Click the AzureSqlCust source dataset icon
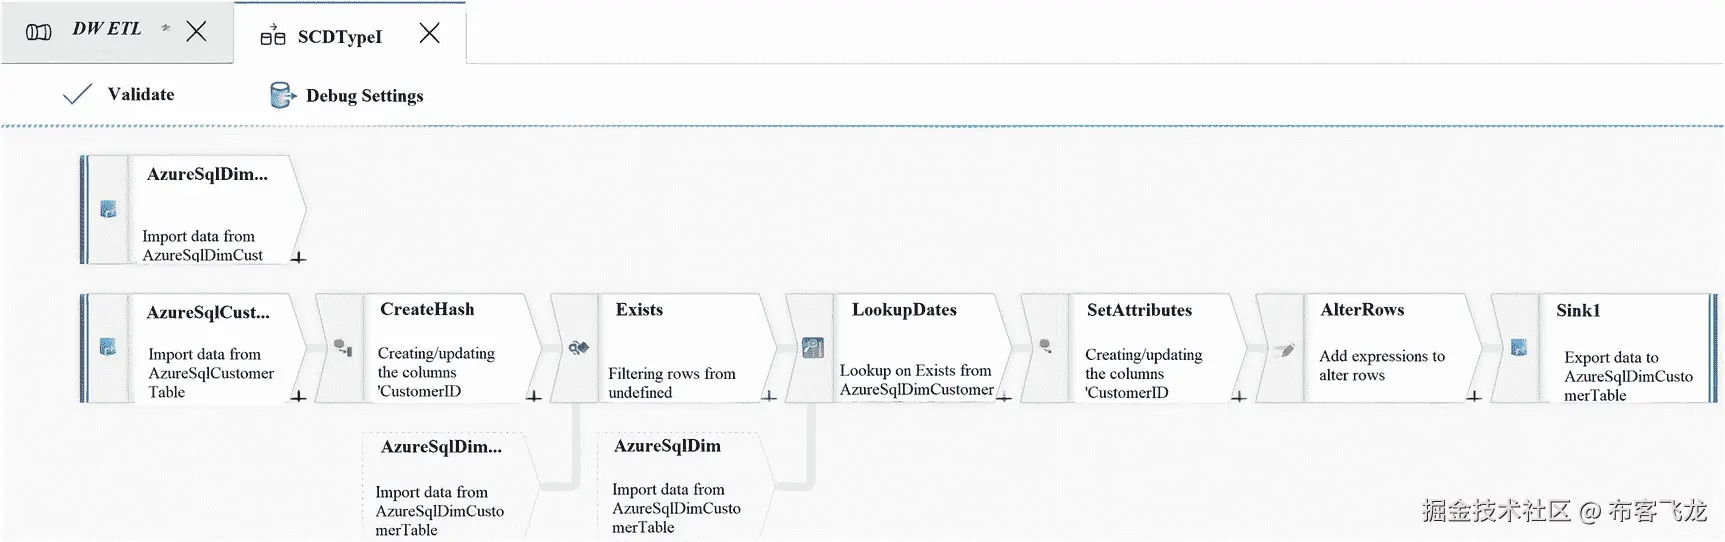Viewport: 1725px width, 542px height. 108,347
